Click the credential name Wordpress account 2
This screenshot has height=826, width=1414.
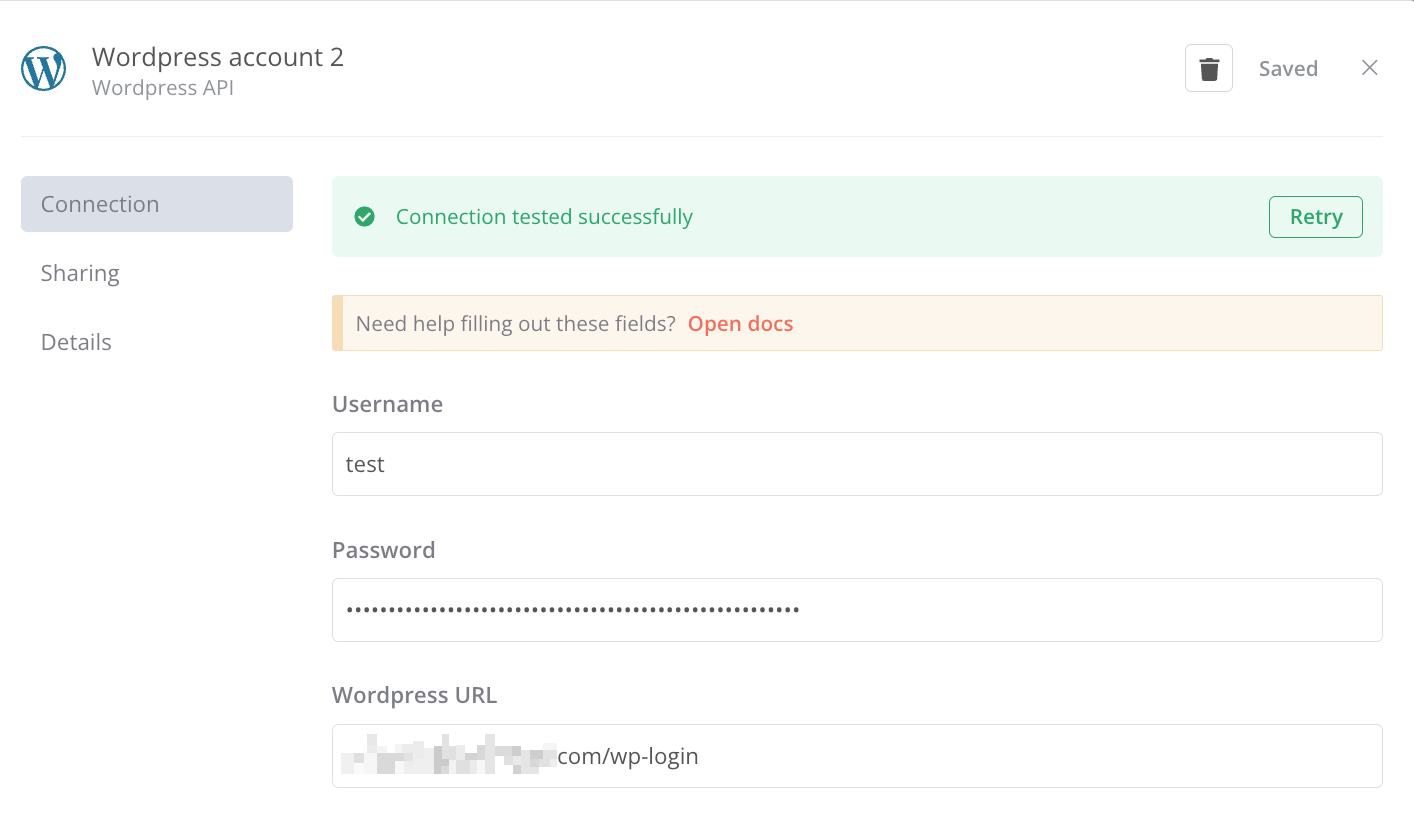(x=218, y=57)
